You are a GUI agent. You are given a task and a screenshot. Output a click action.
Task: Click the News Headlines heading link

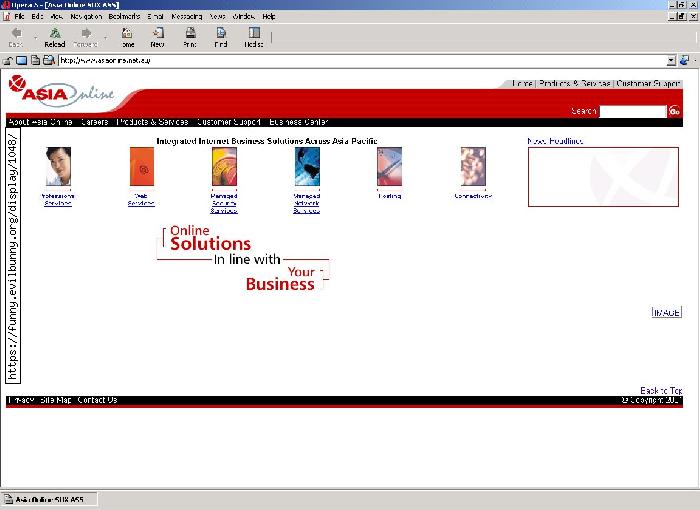555,141
